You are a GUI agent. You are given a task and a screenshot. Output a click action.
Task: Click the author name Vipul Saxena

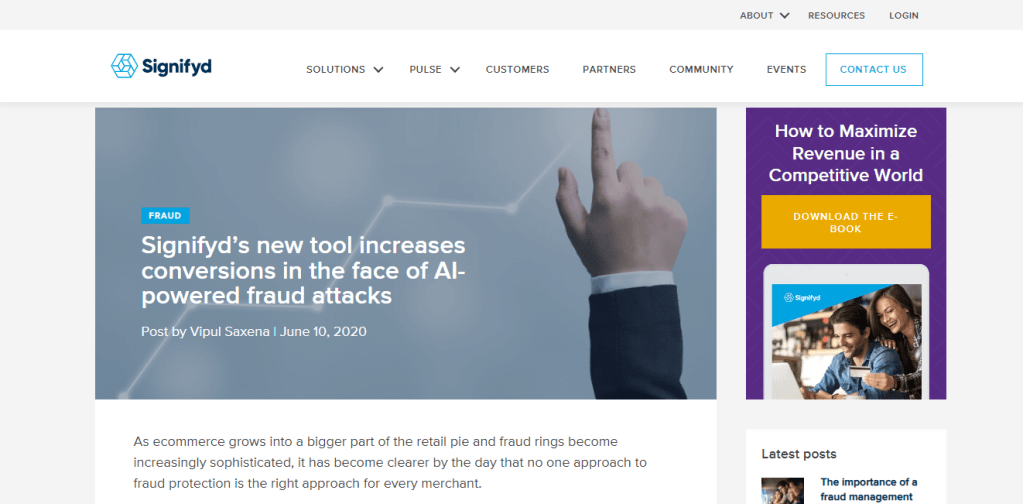(x=230, y=331)
